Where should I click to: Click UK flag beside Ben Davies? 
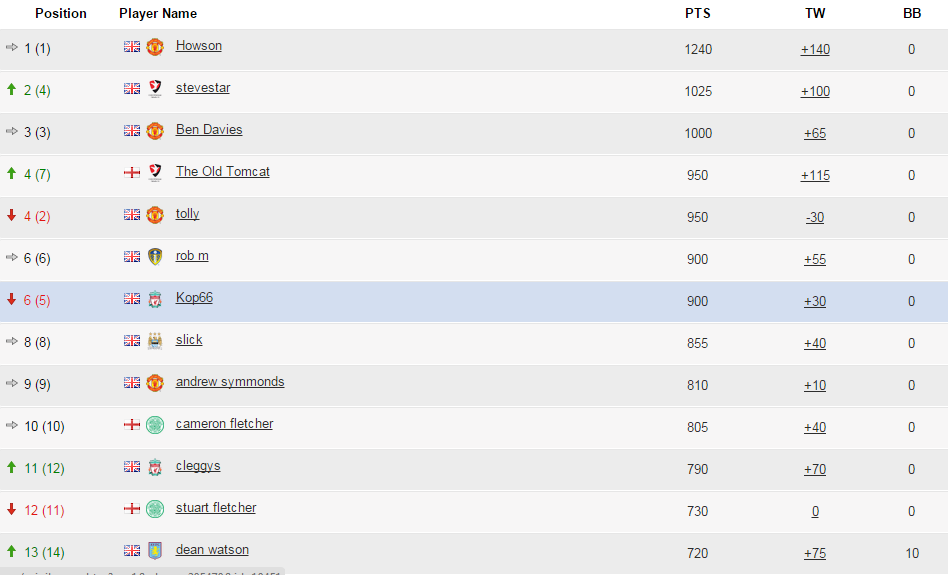tap(132, 131)
